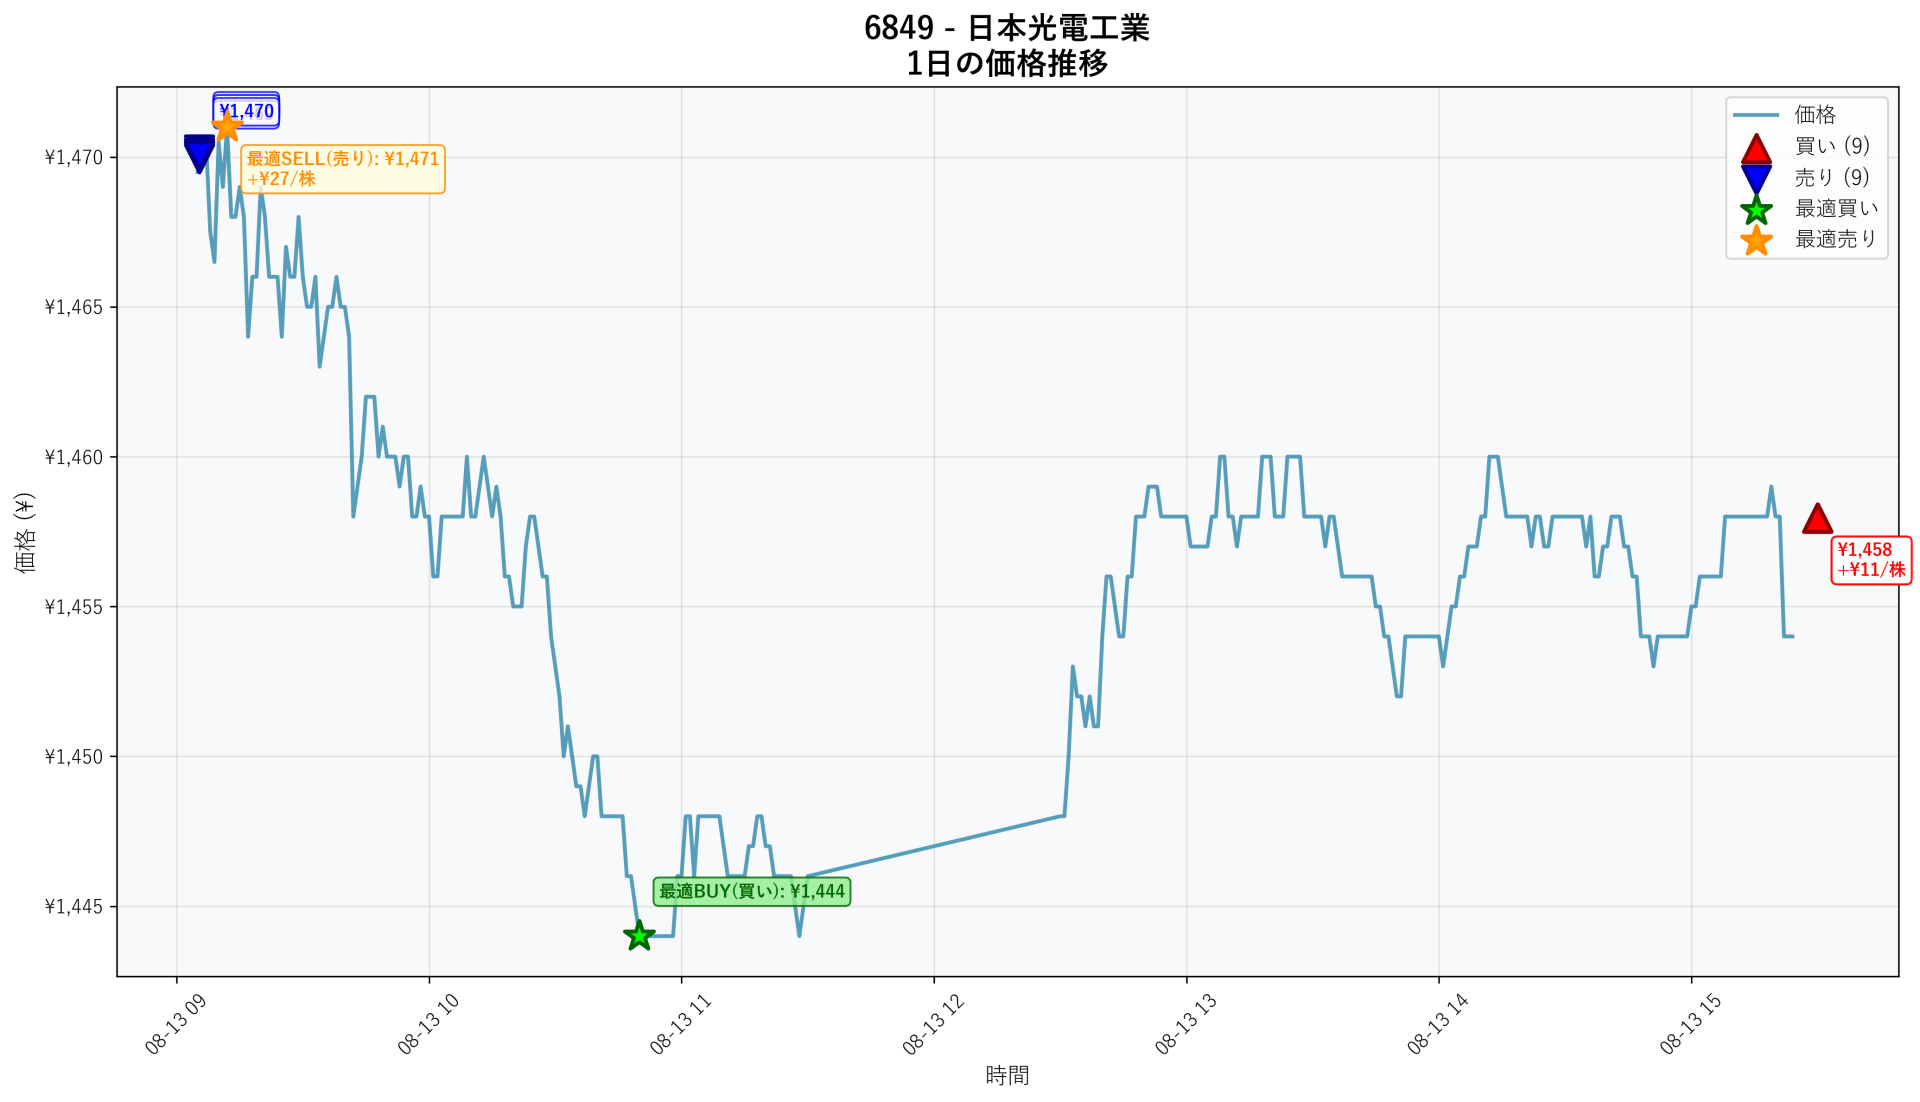Click the orange optimal sell star marker

pyautogui.click(x=228, y=126)
